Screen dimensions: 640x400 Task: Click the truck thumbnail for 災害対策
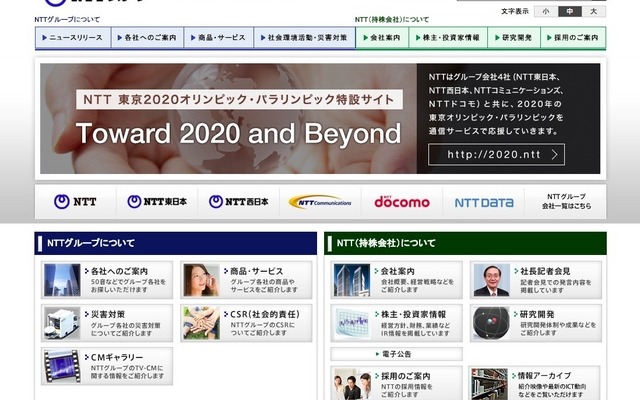coord(62,323)
